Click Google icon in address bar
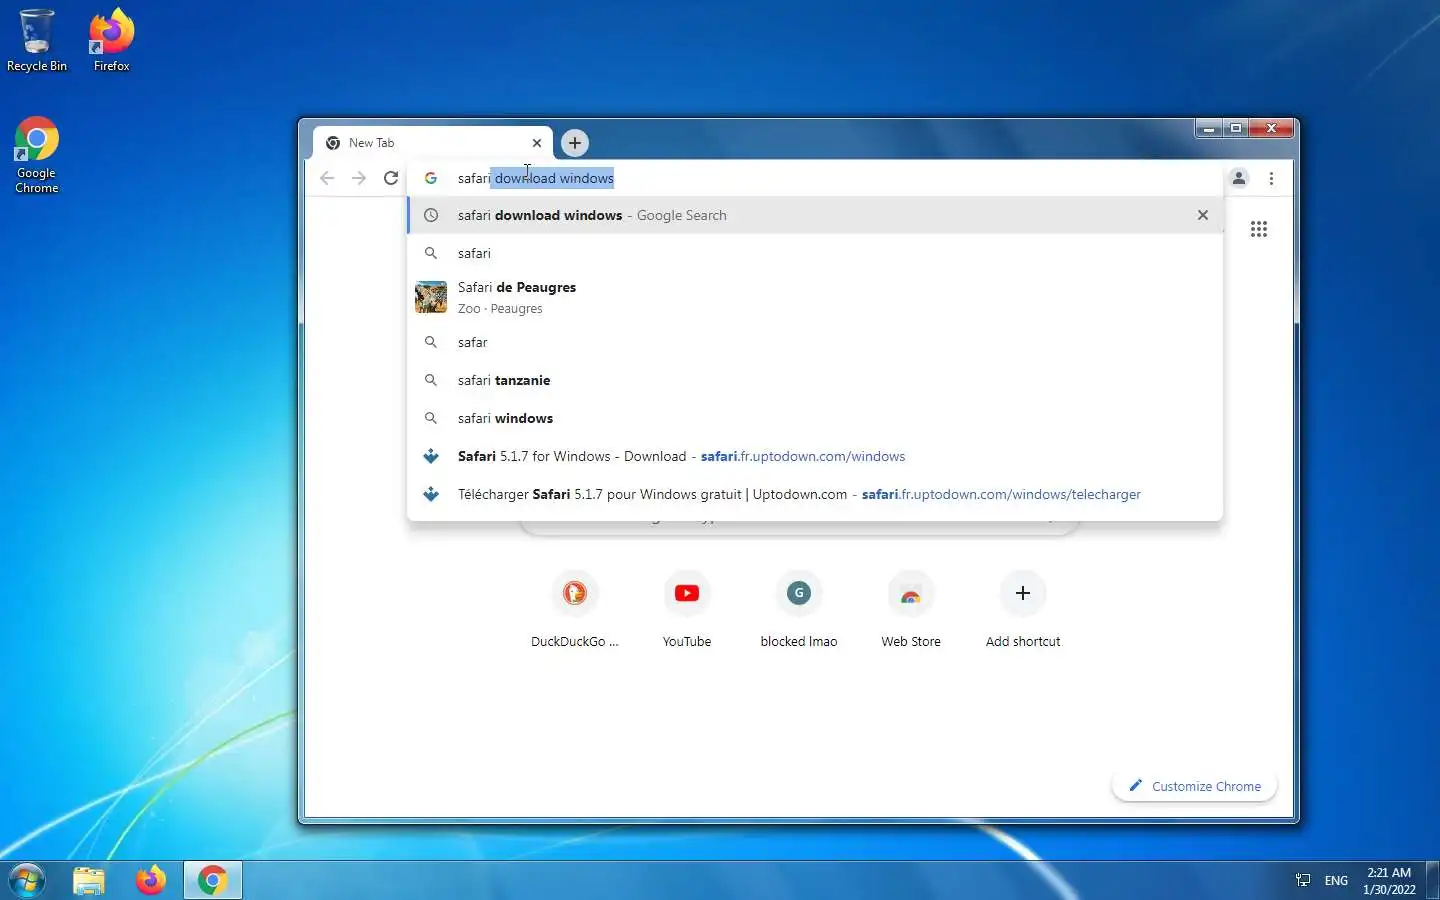Image resolution: width=1440 pixels, height=900 pixels. point(431,178)
